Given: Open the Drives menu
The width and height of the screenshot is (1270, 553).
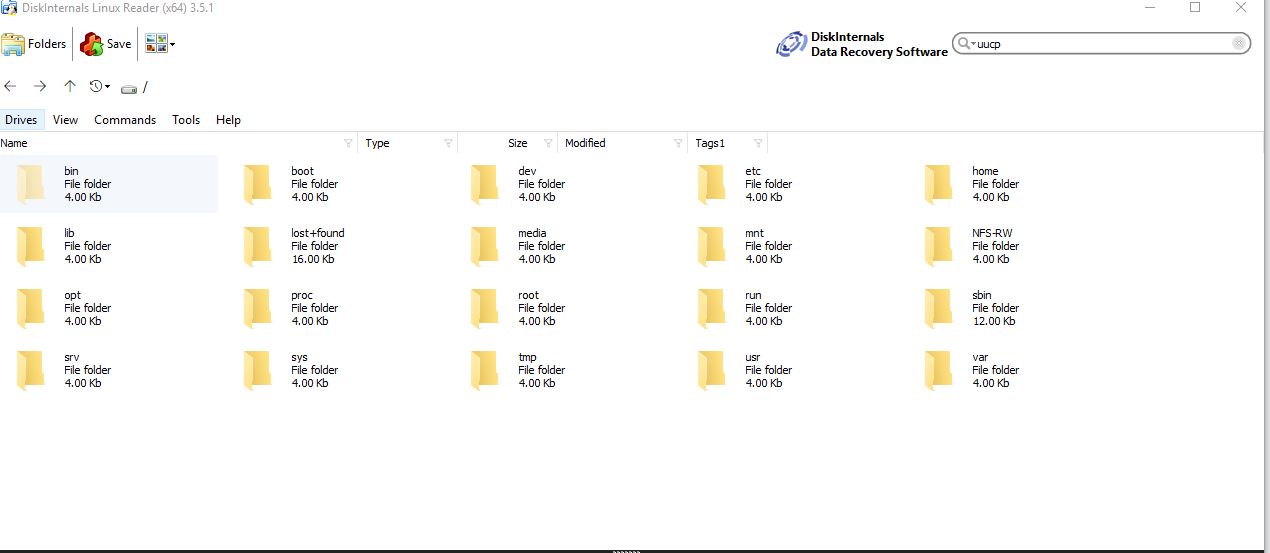Looking at the screenshot, I should click(21, 120).
